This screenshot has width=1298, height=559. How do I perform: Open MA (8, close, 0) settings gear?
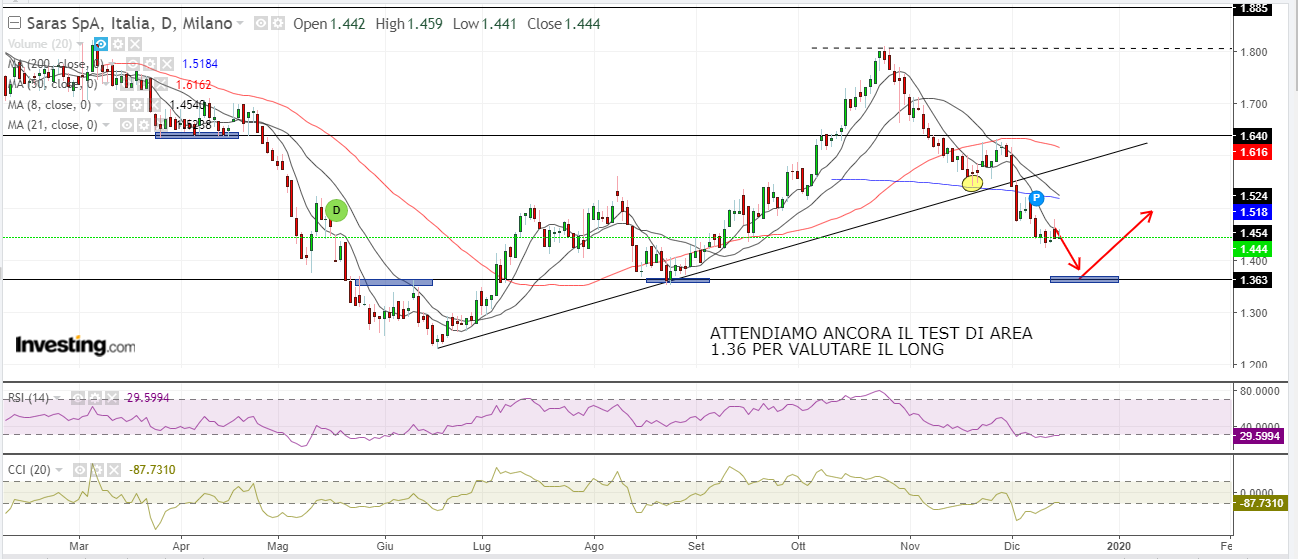(x=137, y=105)
